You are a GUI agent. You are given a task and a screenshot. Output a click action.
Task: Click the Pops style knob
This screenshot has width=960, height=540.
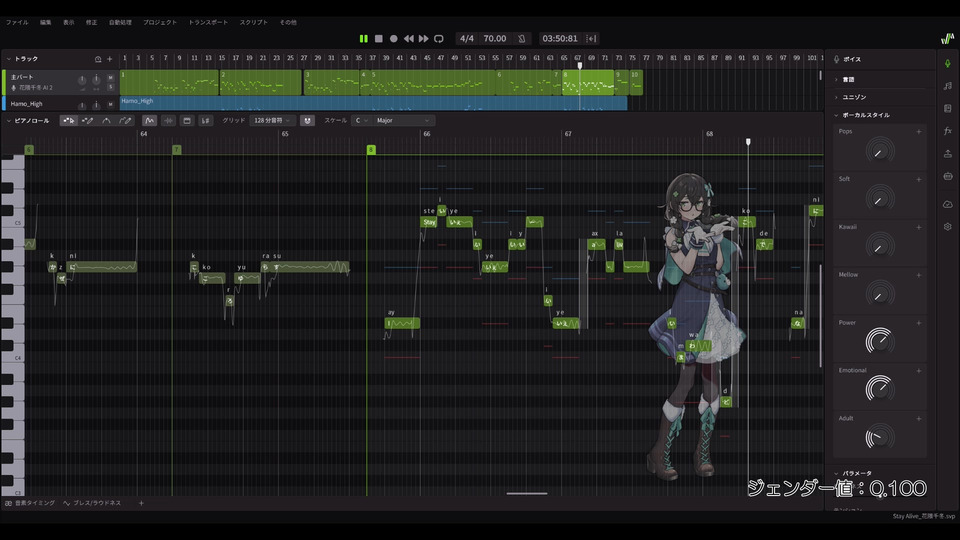pyautogui.click(x=880, y=151)
